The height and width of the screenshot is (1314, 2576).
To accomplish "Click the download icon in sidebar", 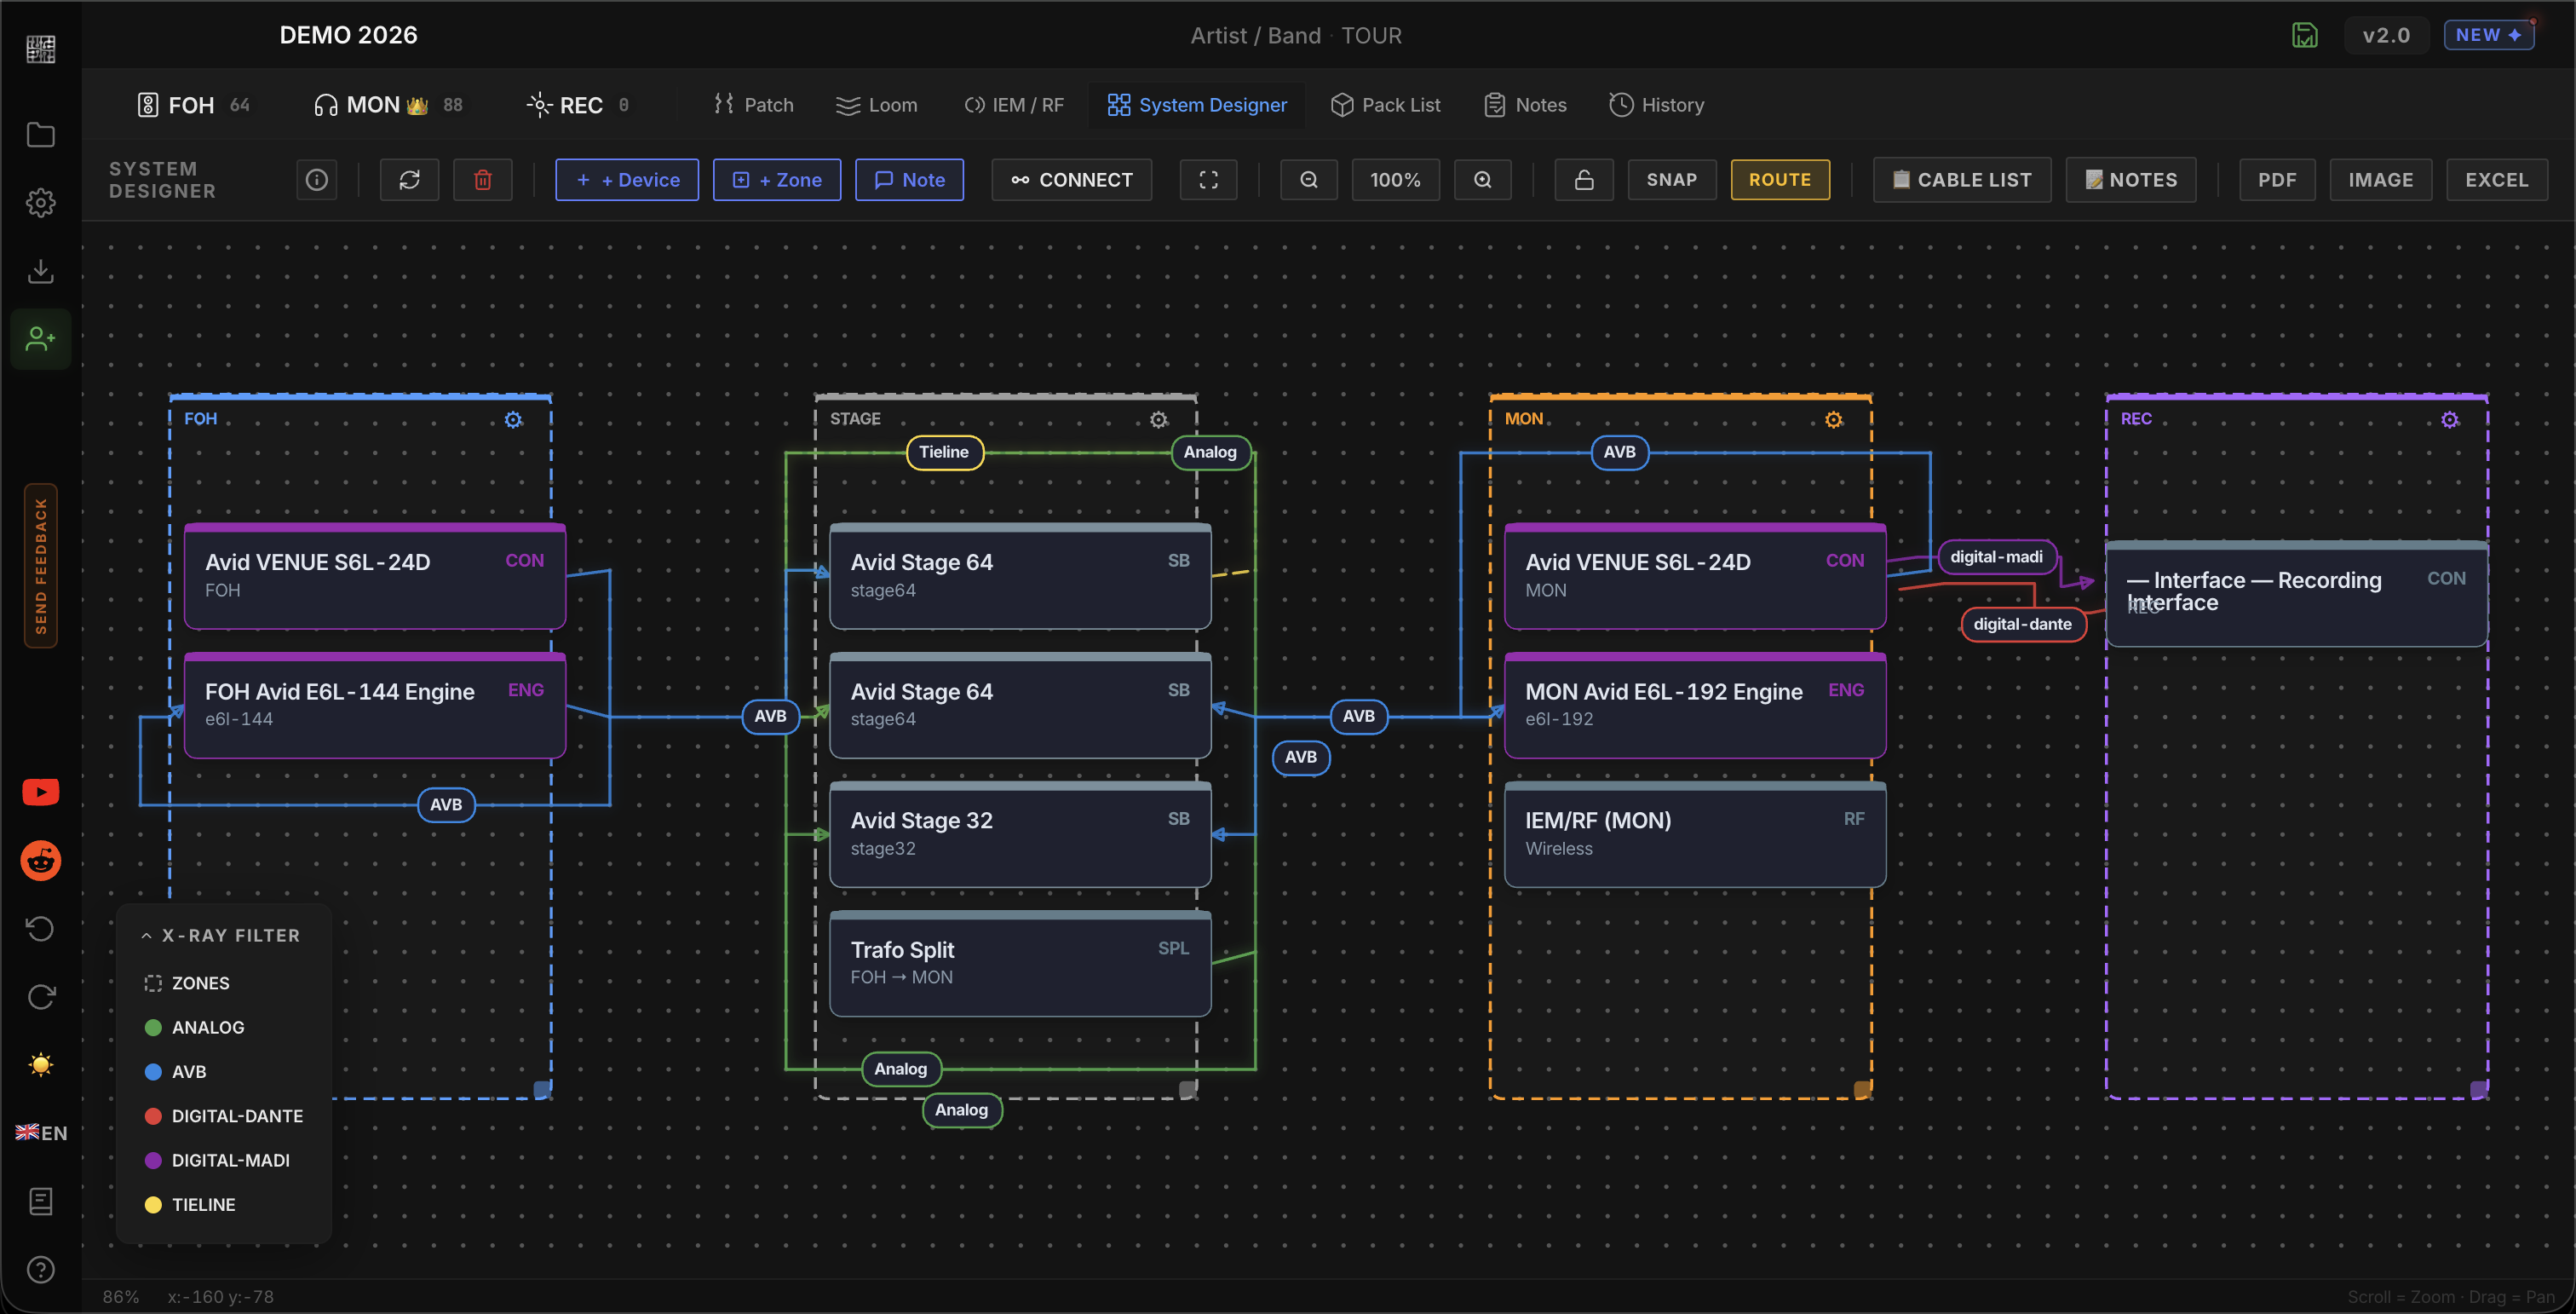I will pos(40,271).
